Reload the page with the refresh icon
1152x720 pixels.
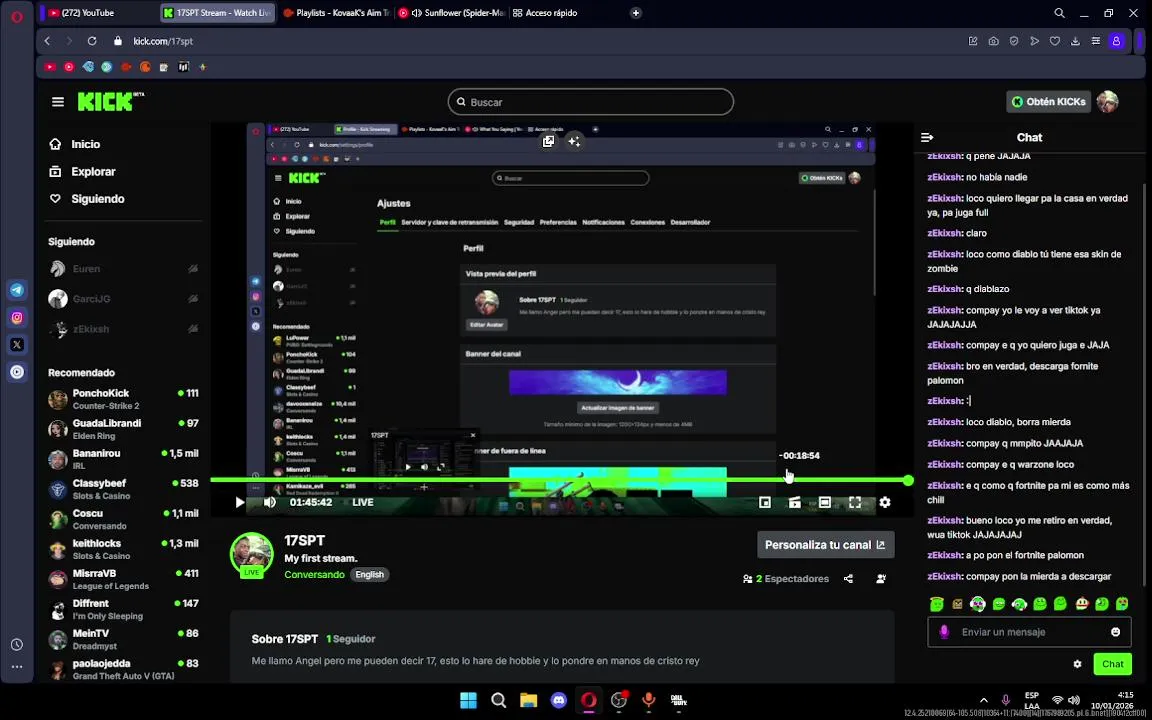[x=92, y=41]
